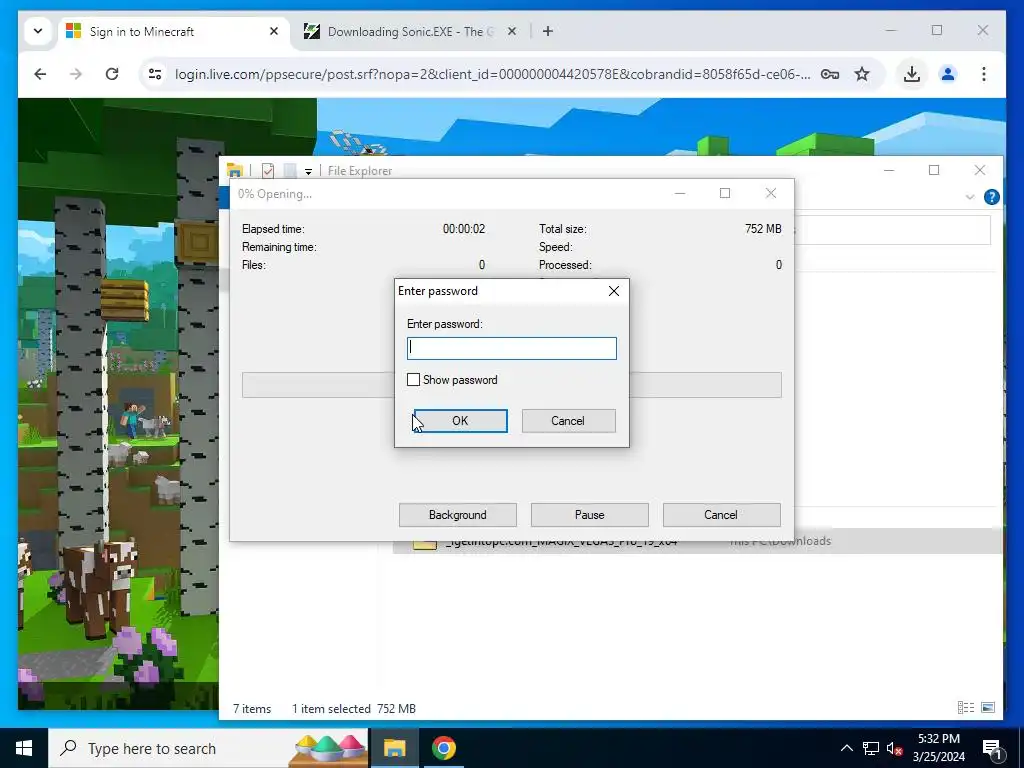Click the taskbar search box
The width and height of the screenshot is (1024, 768).
coord(209,748)
